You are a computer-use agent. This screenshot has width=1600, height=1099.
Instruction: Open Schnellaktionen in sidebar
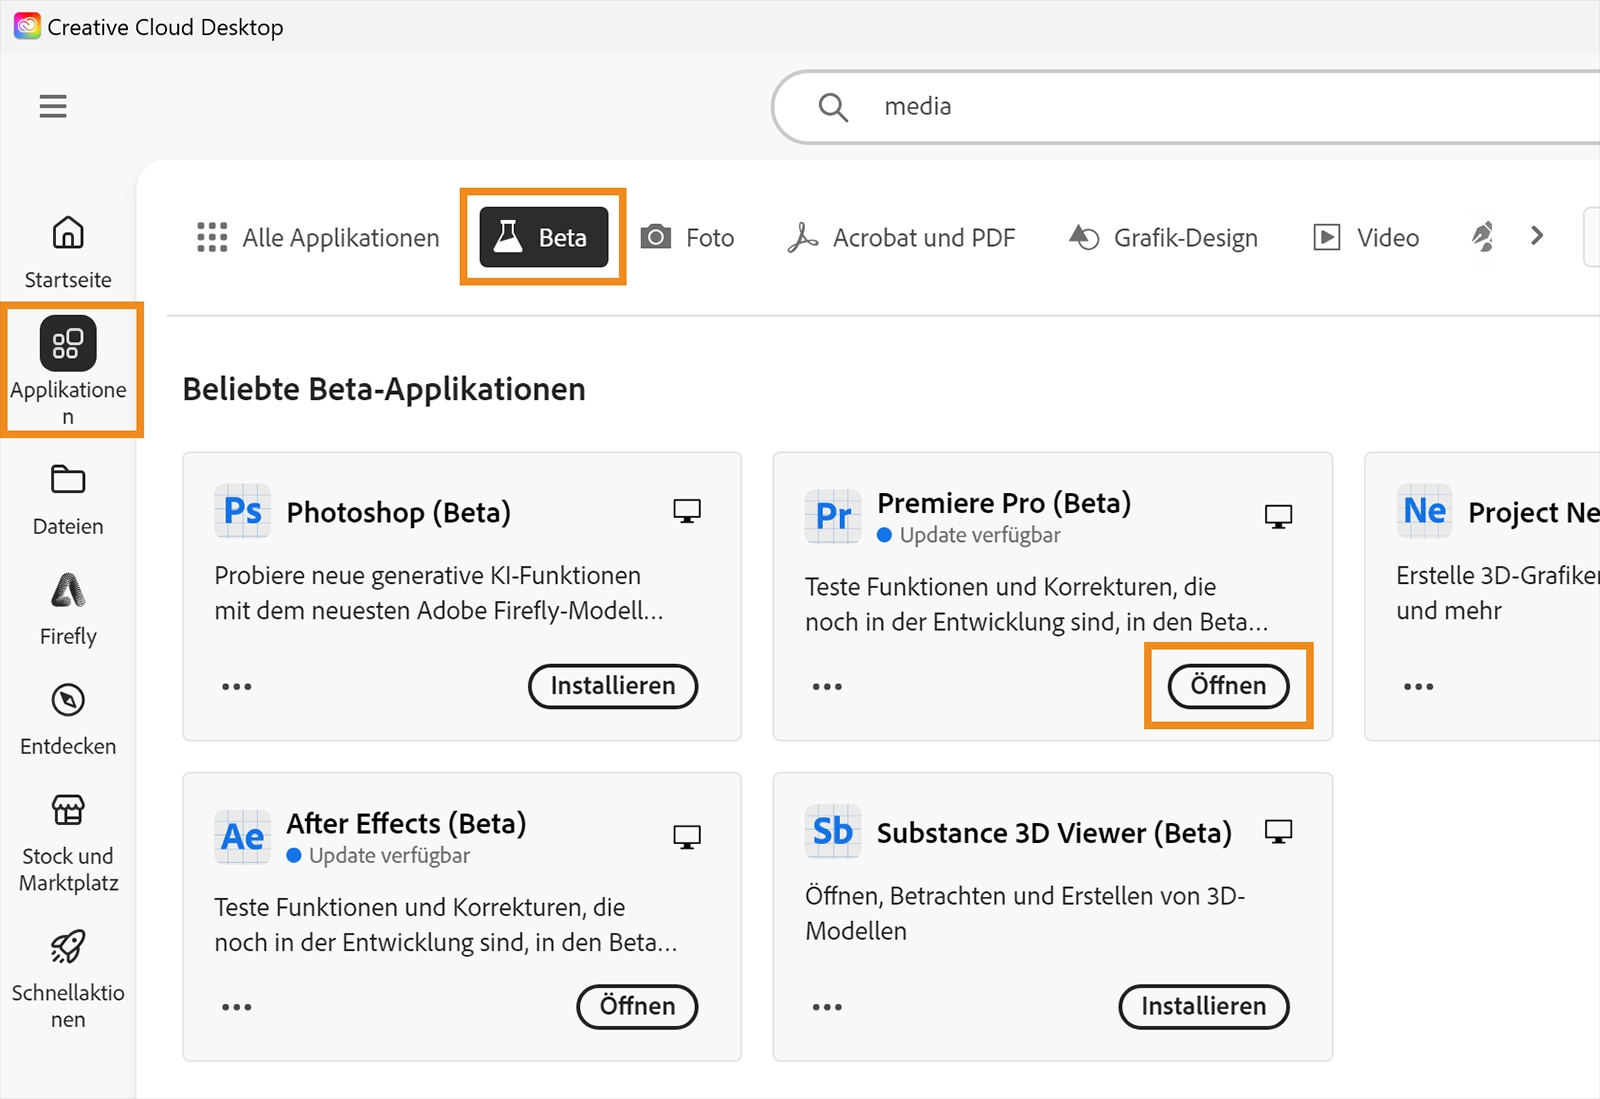click(x=68, y=980)
